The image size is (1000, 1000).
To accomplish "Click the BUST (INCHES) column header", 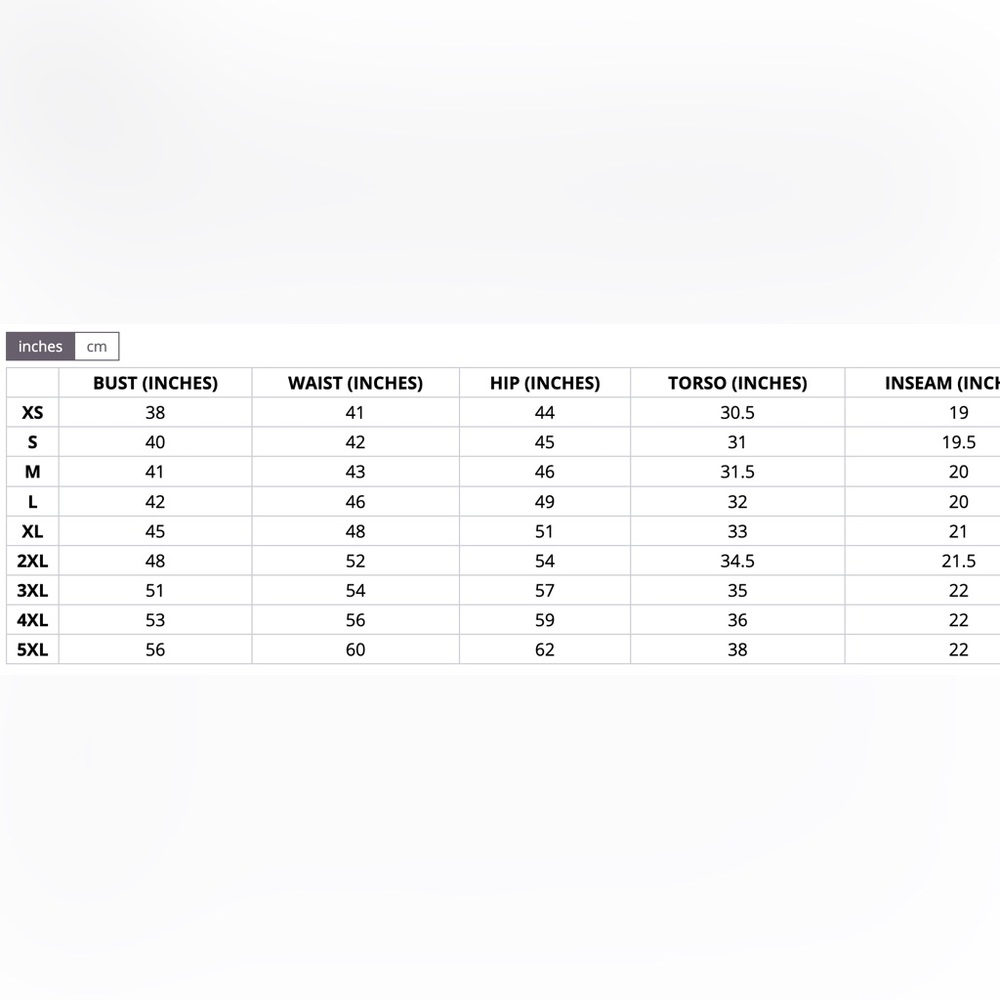I will tap(155, 383).
